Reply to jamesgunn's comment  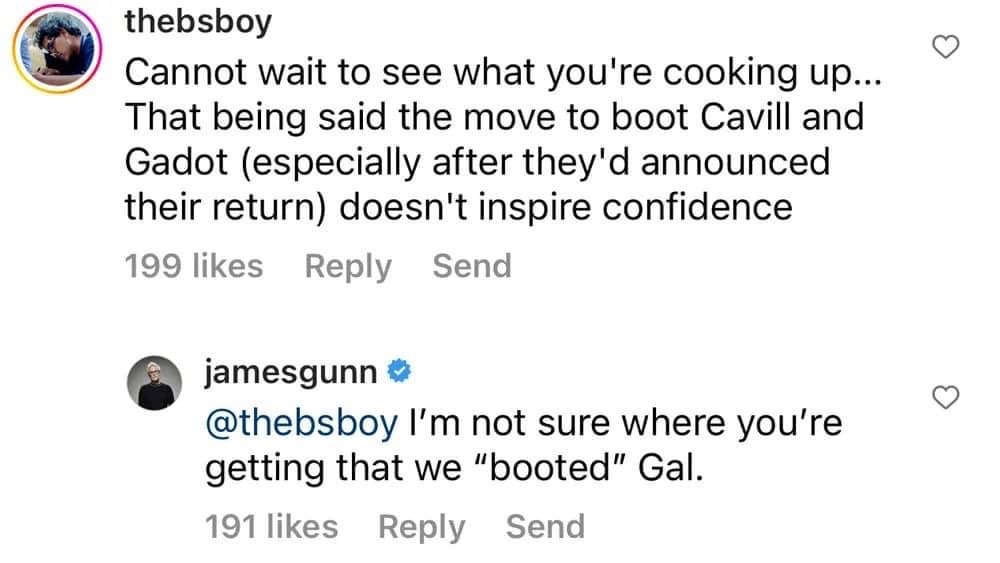(421, 526)
